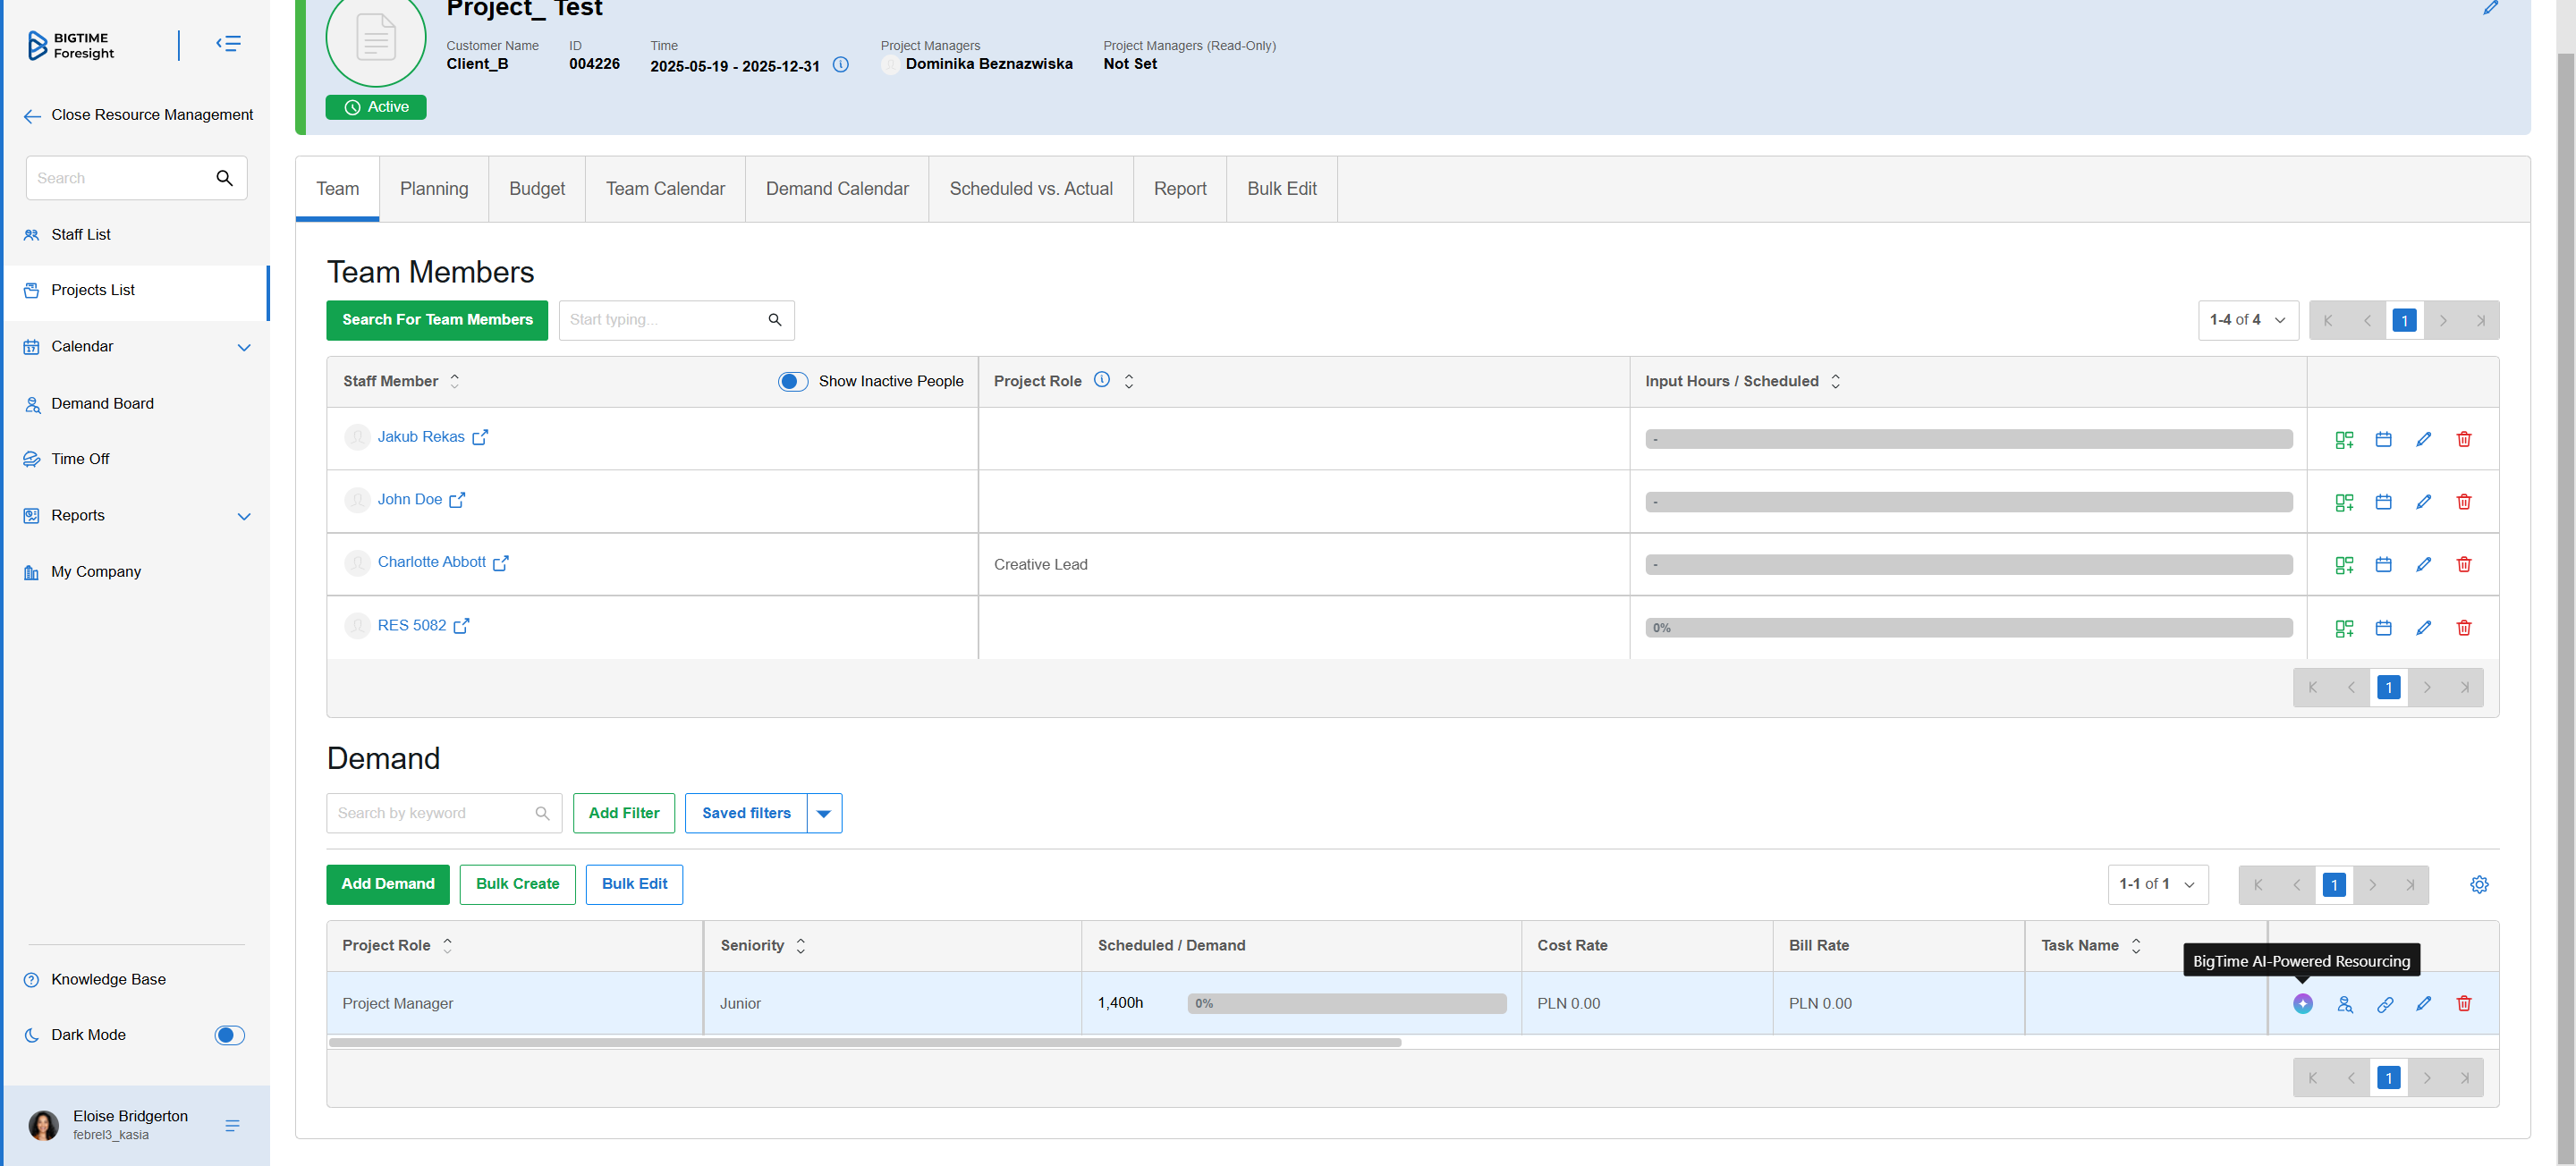Viewport: 2576px width, 1166px height.
Task: Launch BigTime AI-Powered Resourcing icon
Action: click(2303, 1004)
